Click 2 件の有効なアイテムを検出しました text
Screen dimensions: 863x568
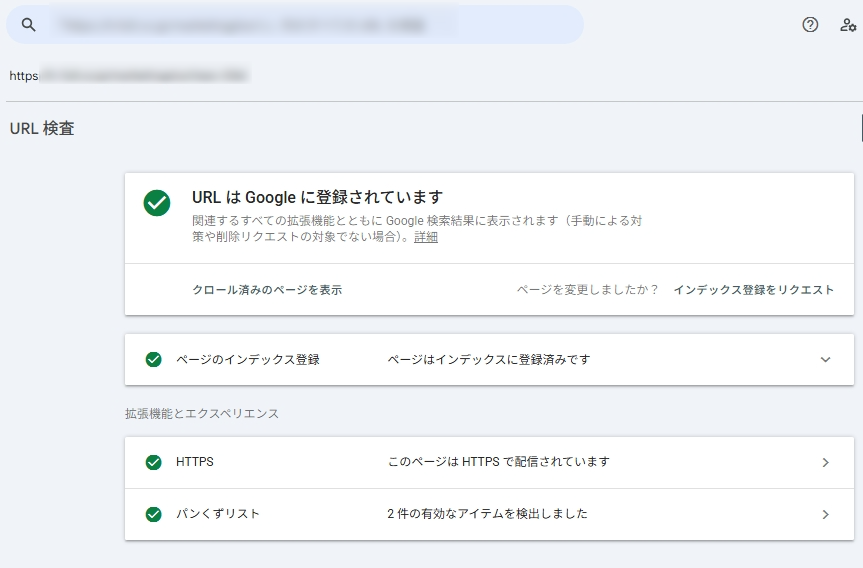[487, 514]
